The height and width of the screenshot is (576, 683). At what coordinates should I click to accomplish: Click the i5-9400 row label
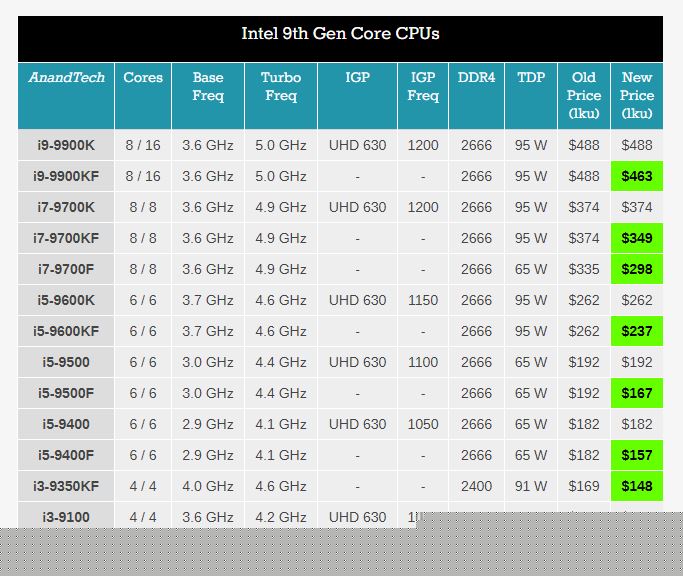tap(66, 424)
